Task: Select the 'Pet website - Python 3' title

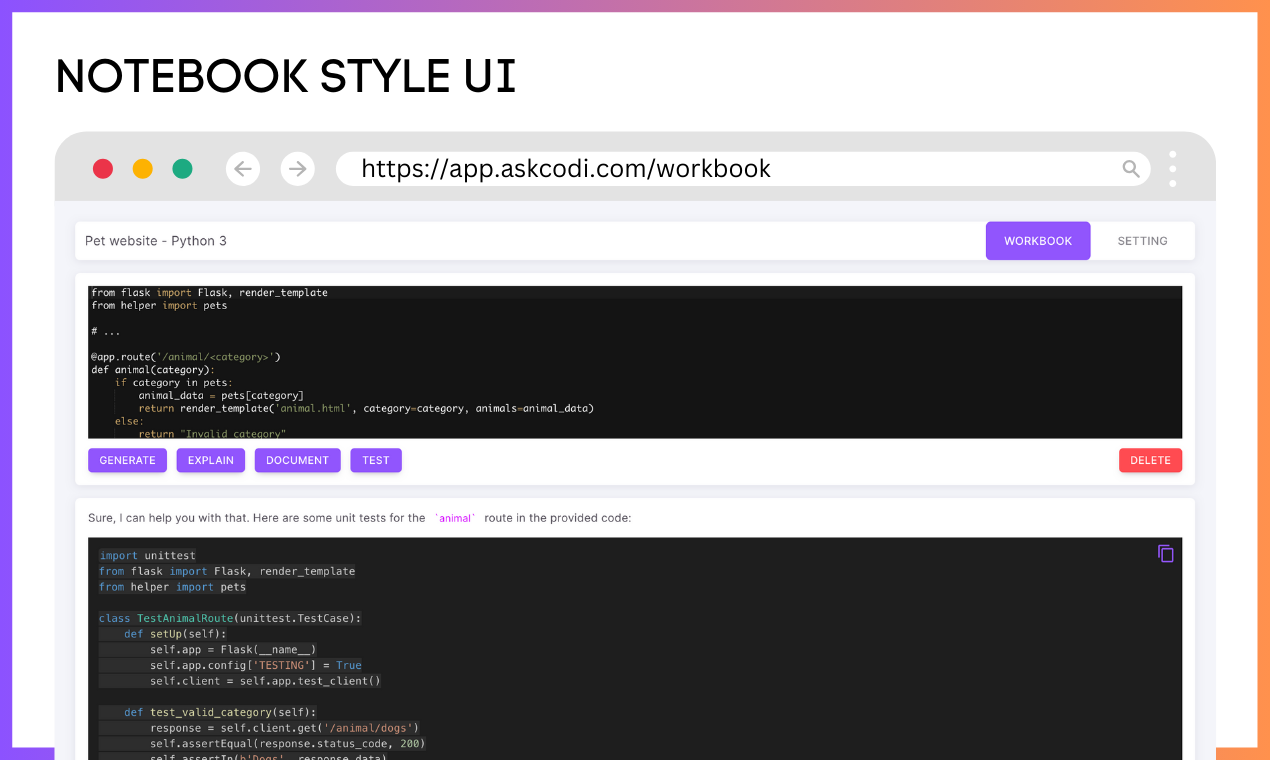Action: pos(156,241)
